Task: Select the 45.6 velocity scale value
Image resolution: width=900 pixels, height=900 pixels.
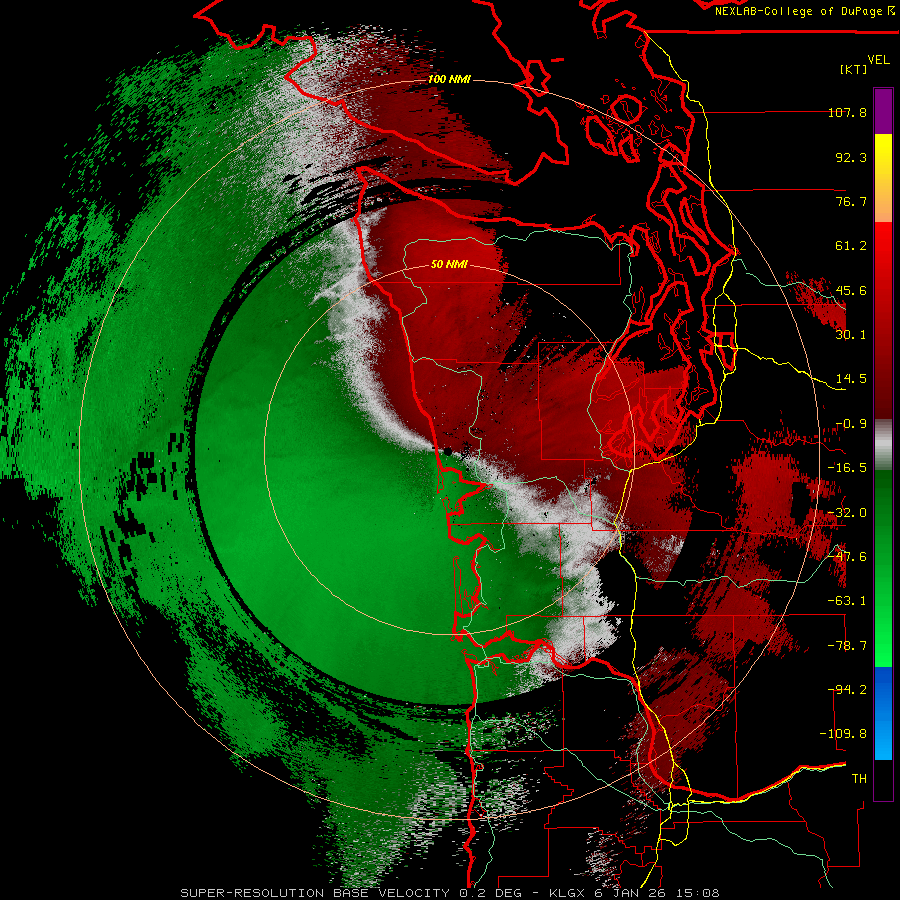Action: (851, 290)
